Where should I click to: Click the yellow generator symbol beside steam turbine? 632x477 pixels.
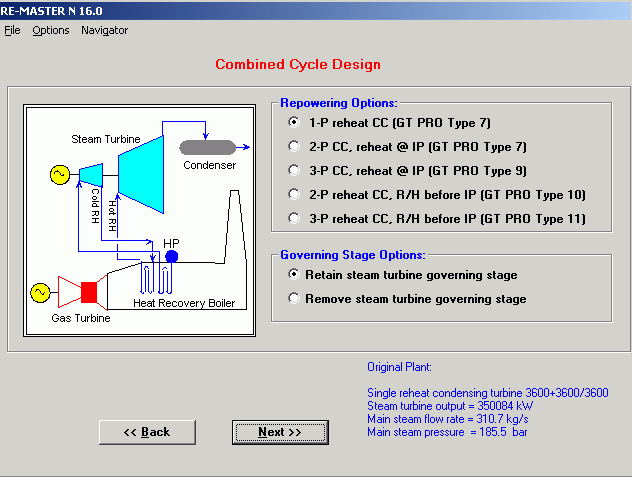[x=60, y=175]
